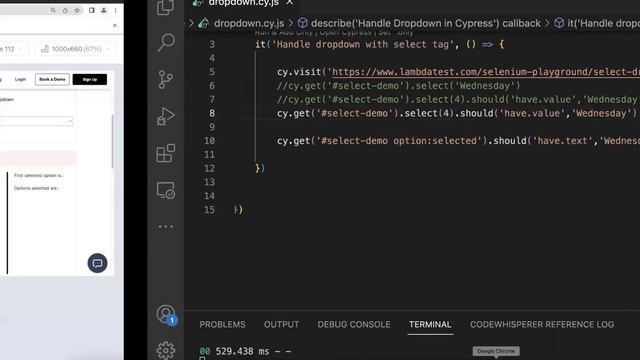The width and height of the screenshot is (640, 360).
Task: Click the share icon in Chrome address bar
Action: [65, 10]
